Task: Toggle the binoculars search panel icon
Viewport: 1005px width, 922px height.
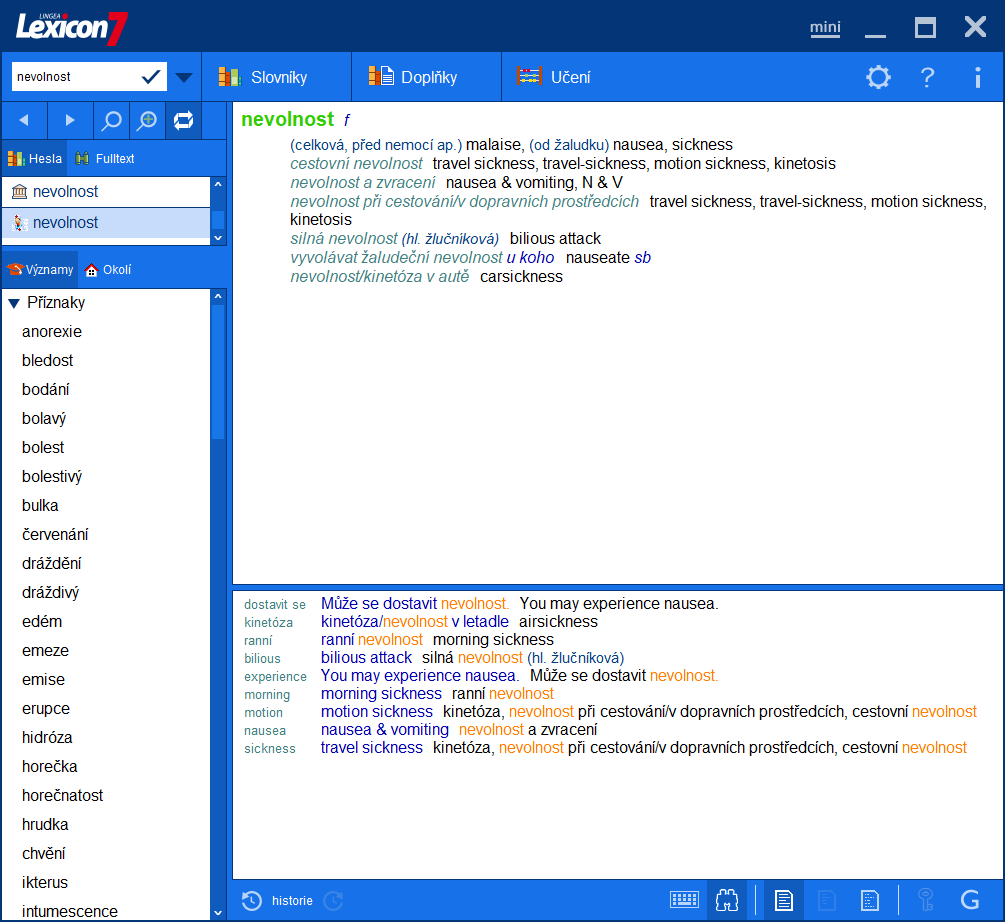Action: (727, 900)
